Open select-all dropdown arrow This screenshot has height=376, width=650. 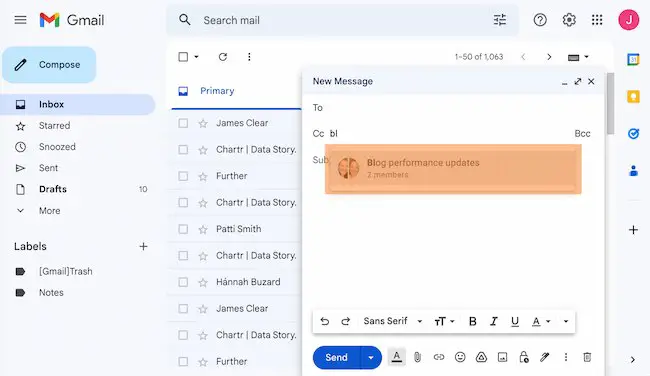196,57
